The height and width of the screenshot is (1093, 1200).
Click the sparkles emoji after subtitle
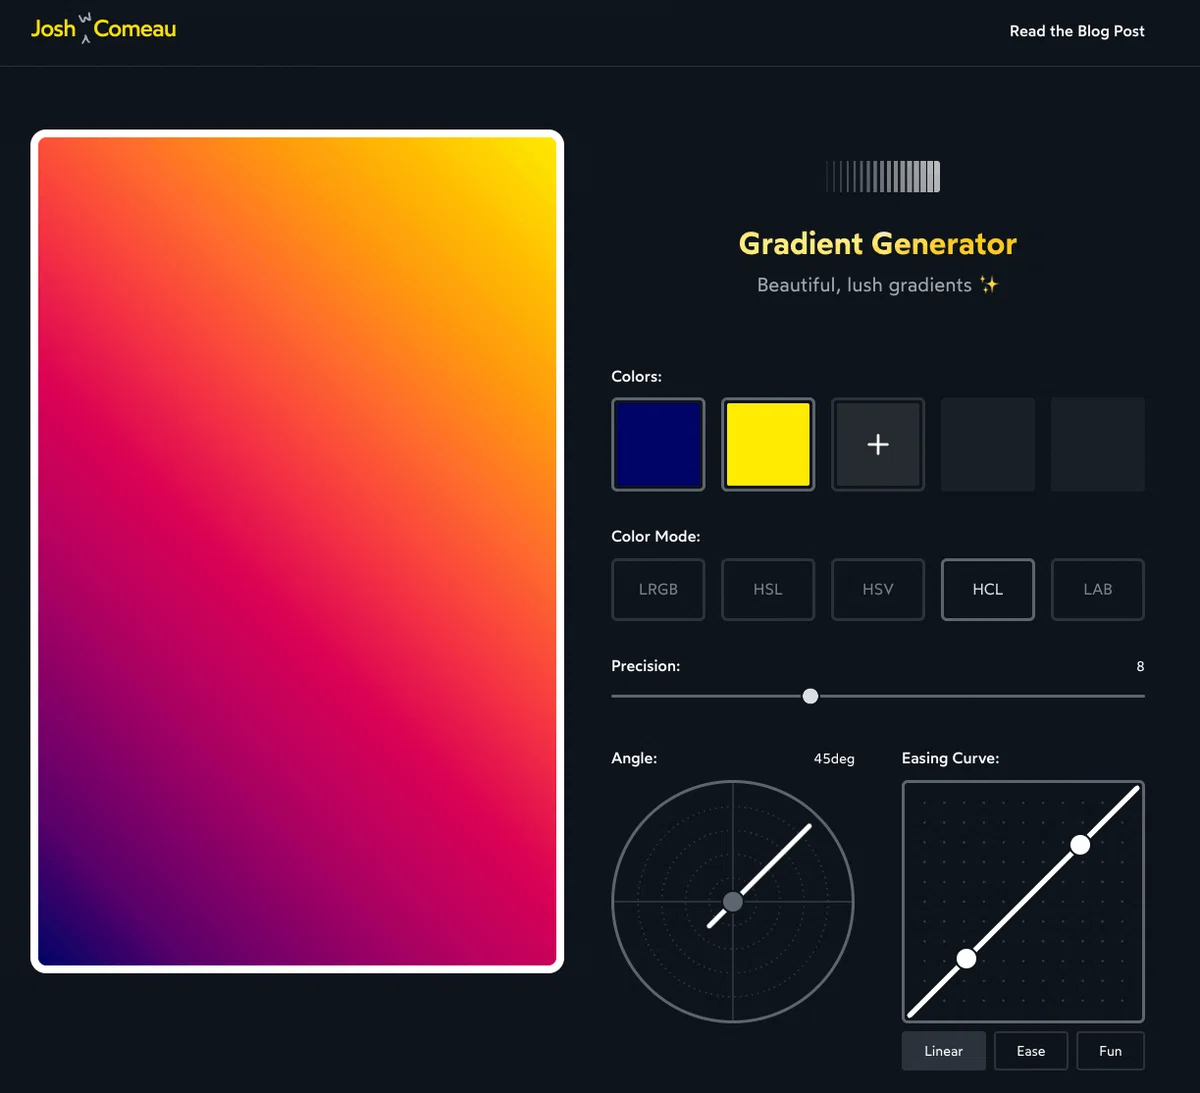click(989, 285)
